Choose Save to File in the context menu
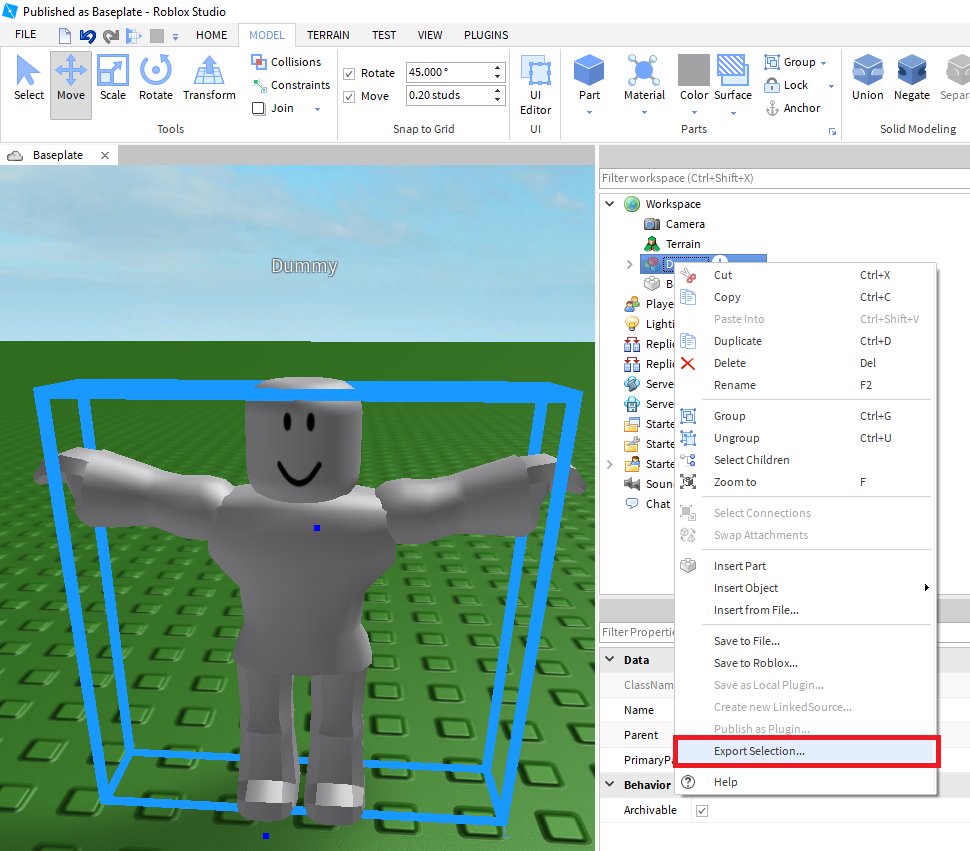970x851 pixels. pos(806,641)
